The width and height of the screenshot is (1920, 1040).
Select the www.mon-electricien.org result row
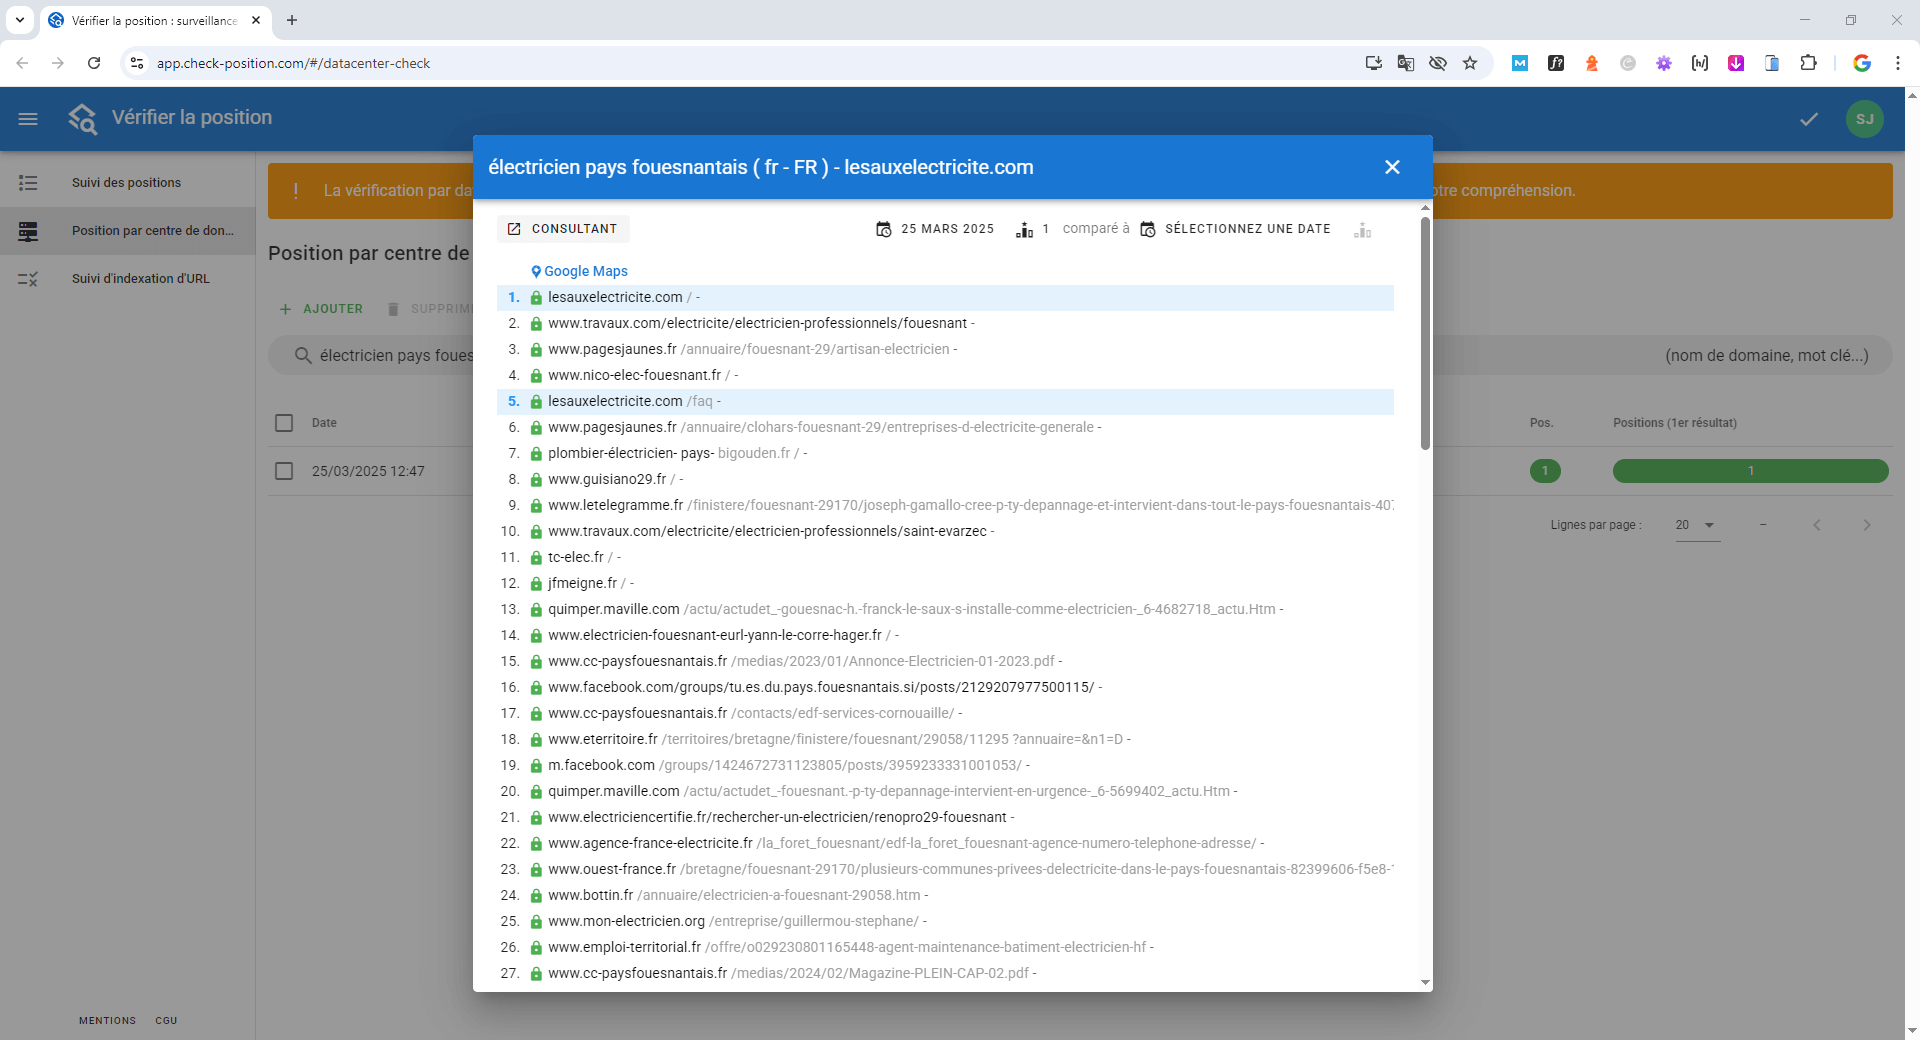coord(945,921)
